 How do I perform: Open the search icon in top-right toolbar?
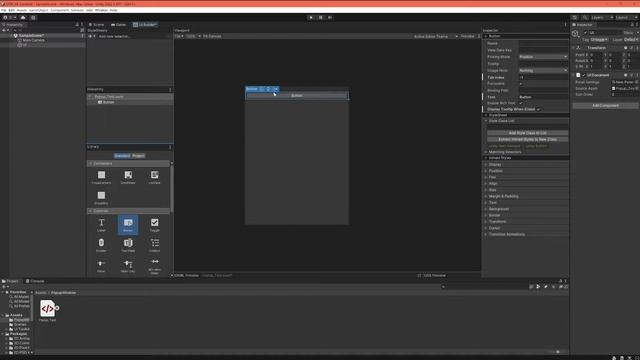[585, 18]
